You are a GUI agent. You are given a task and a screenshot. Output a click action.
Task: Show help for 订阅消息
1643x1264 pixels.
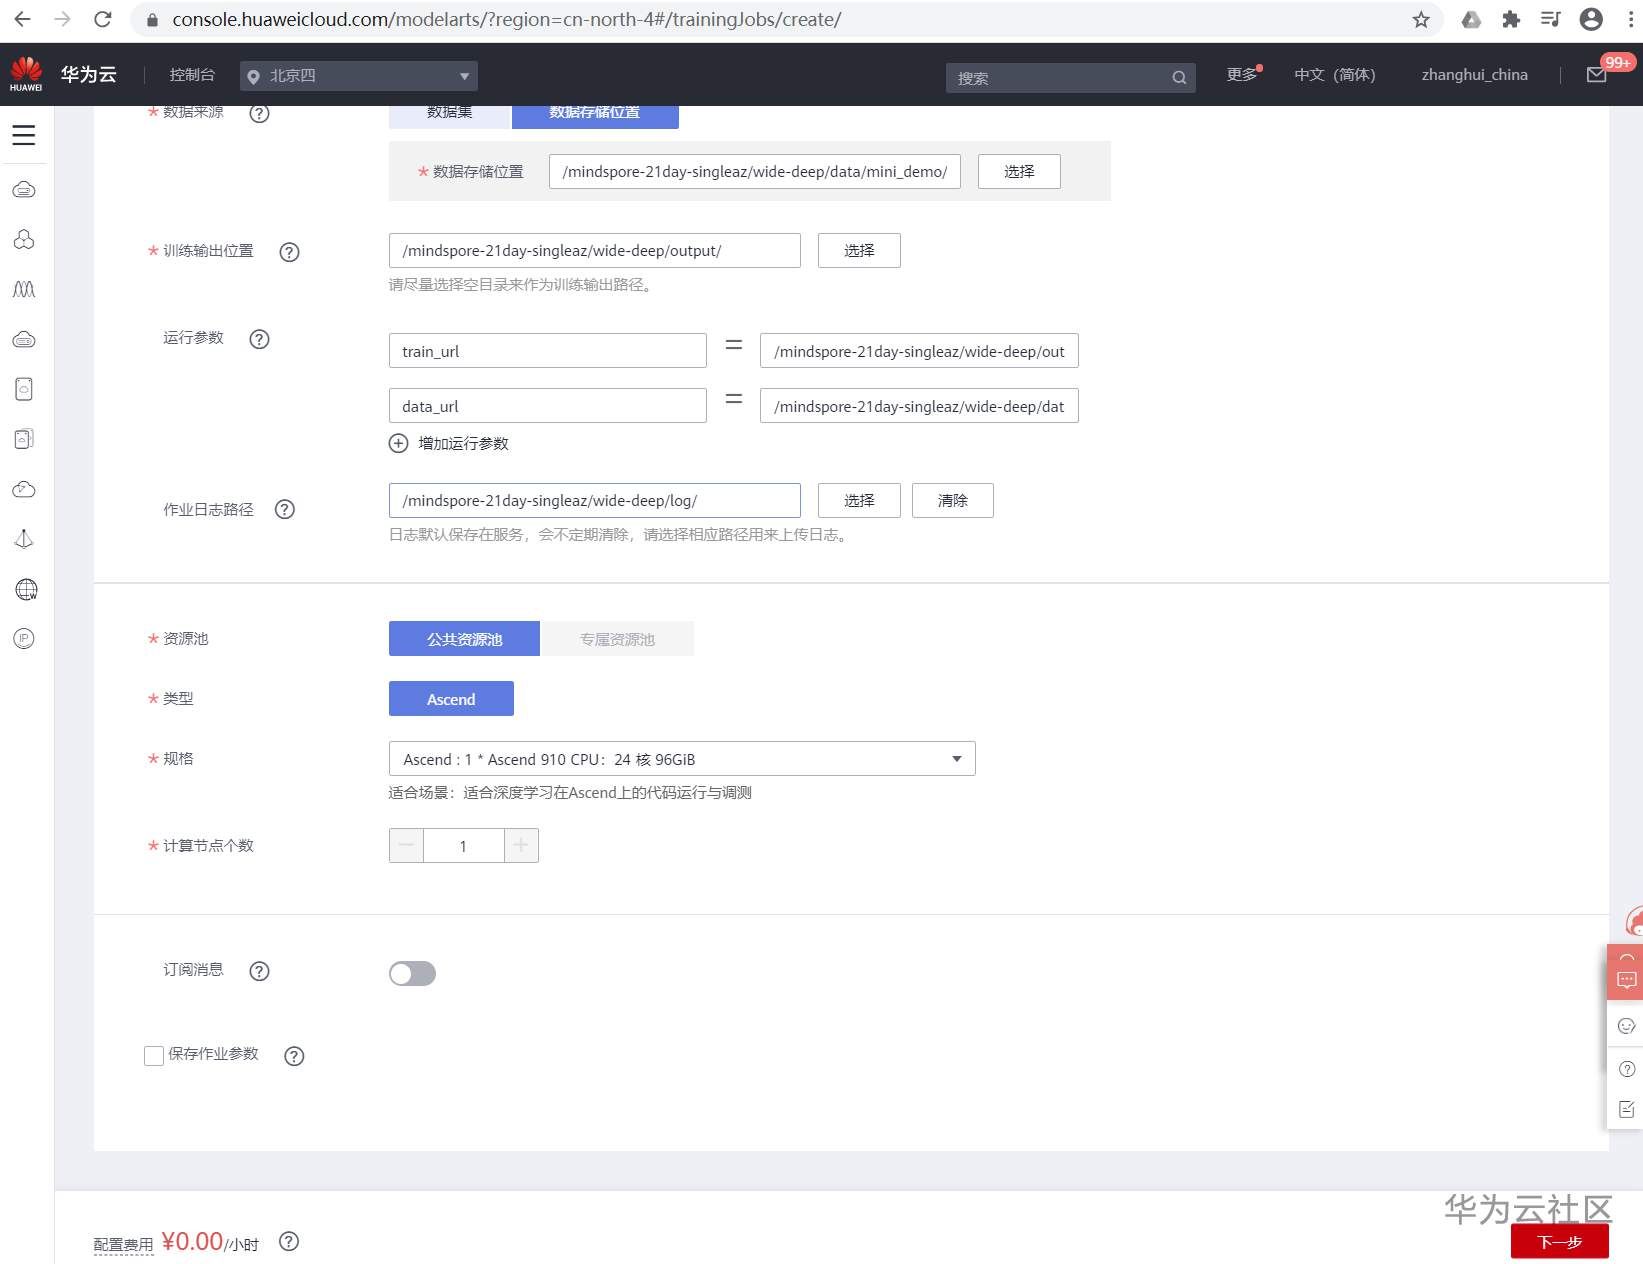tap(259, 971)
